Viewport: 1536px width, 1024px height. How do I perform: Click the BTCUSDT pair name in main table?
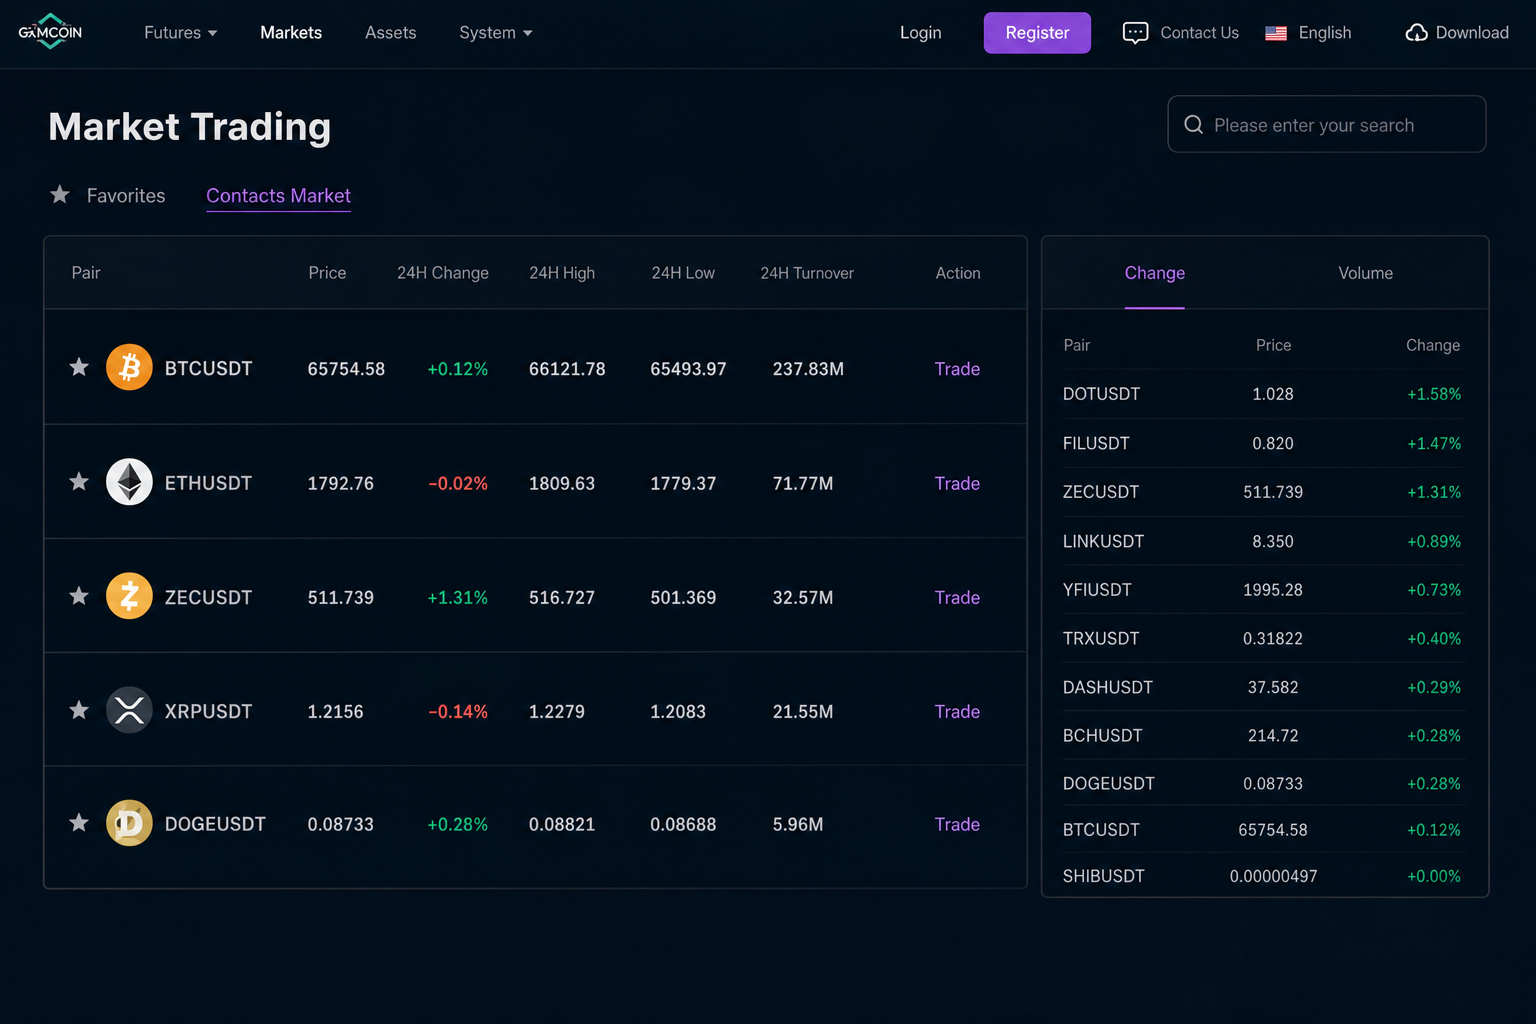click(208, 368)
